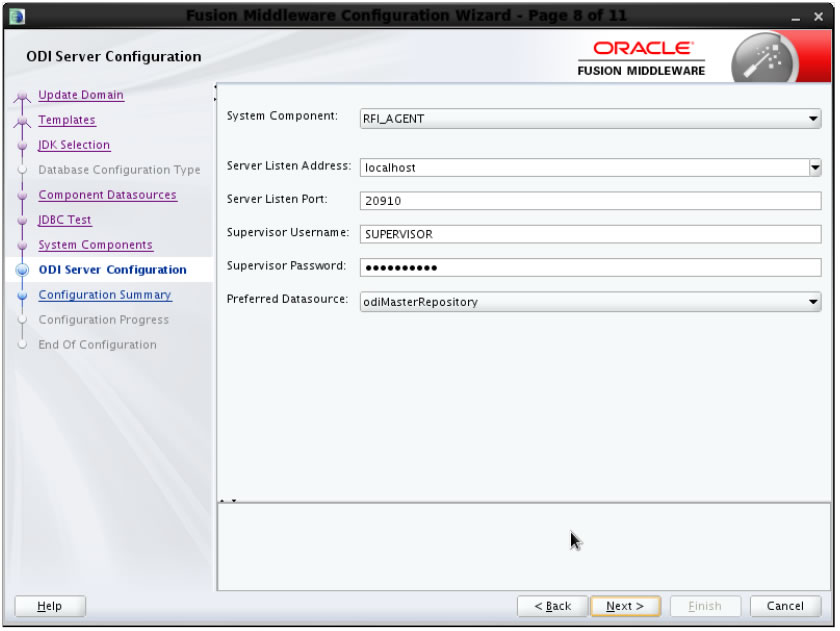Open the Preferred Datasource dropdown odiMasterRepository

tap(590, 302)
